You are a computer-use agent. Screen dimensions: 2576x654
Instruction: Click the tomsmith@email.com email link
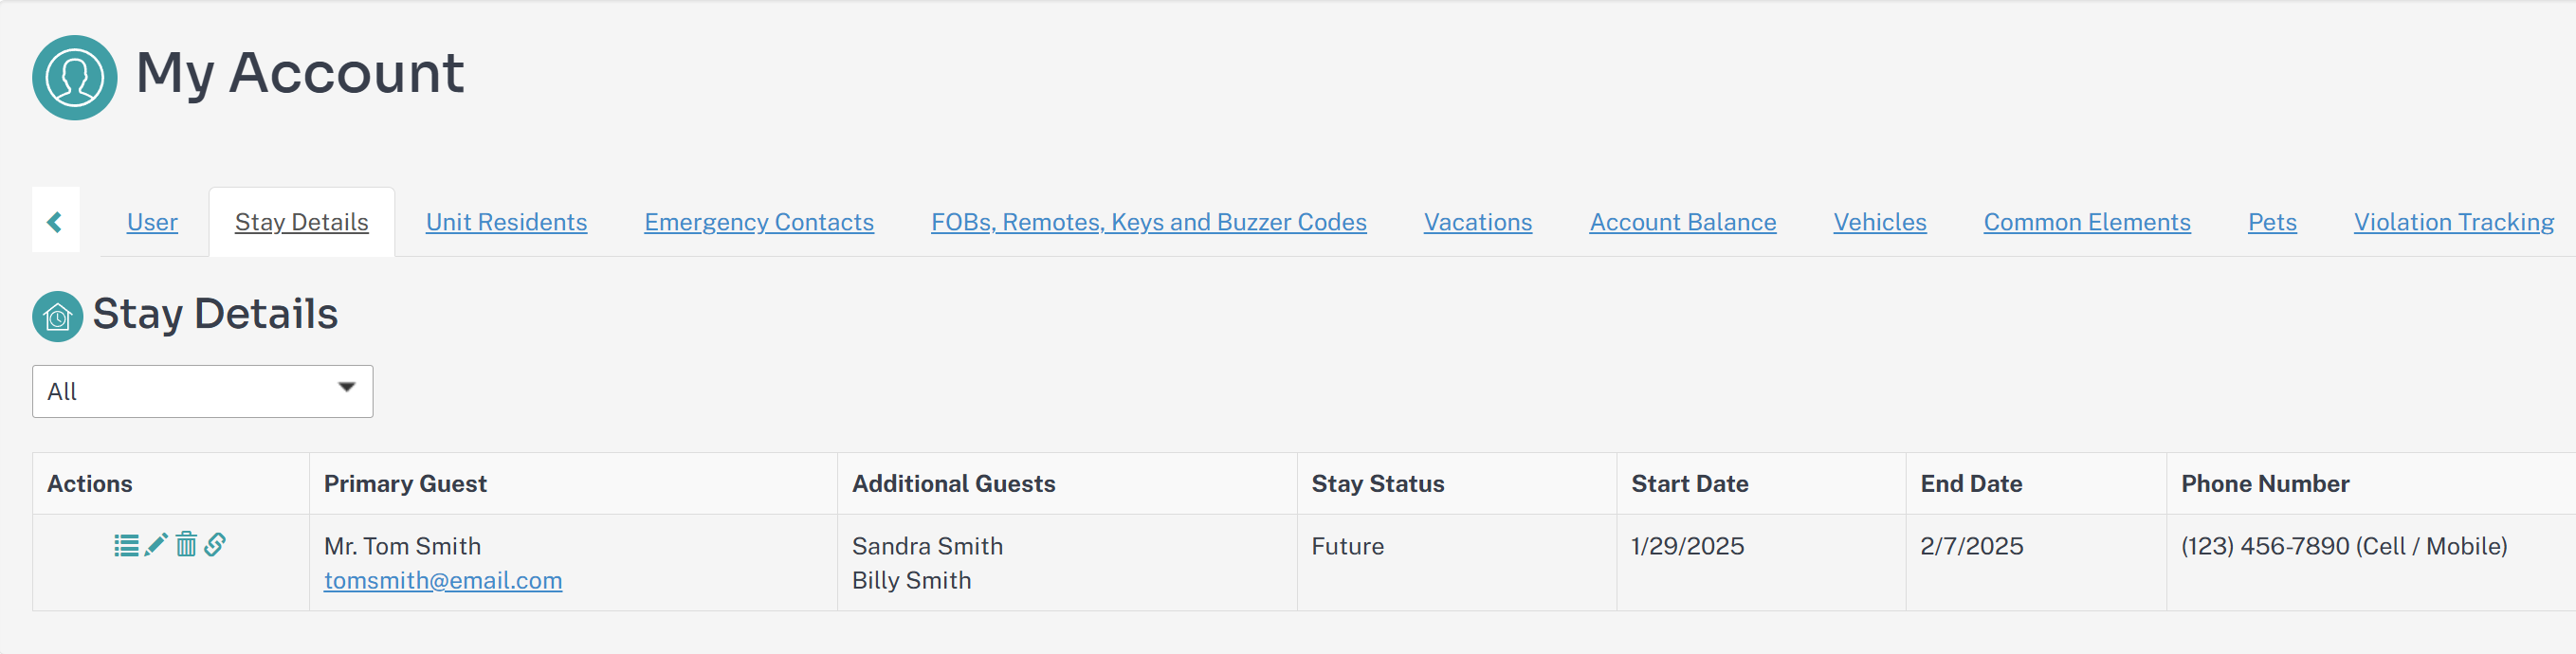(443, 580)
